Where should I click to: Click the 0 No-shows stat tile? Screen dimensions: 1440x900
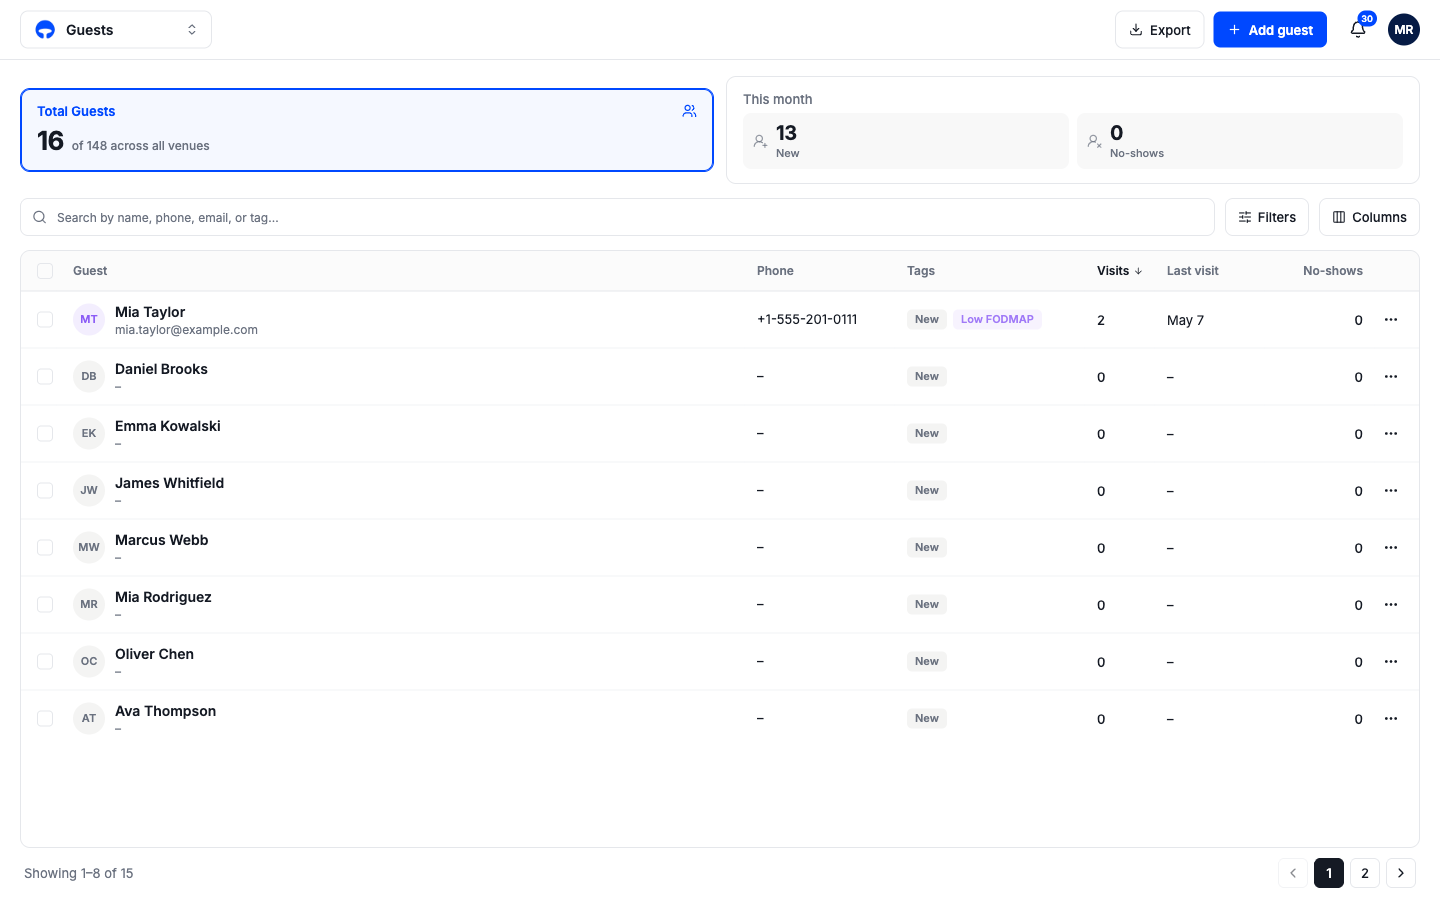(x=1240, y=141)
